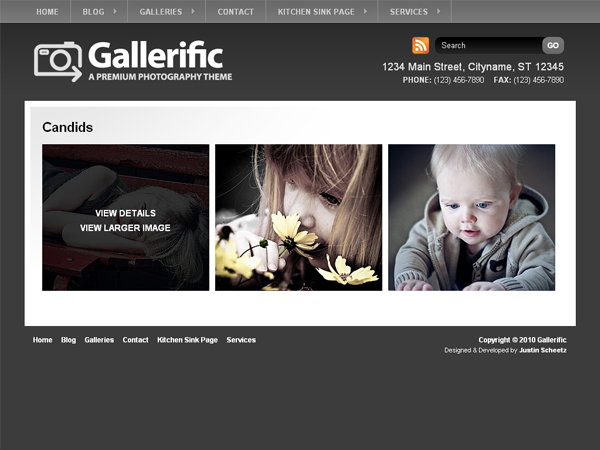The width and height of the screenshot is (600, 450).
Task: Click the Justin Scheetz credit link
Action: pyautogui.click(x=543, y=350)
